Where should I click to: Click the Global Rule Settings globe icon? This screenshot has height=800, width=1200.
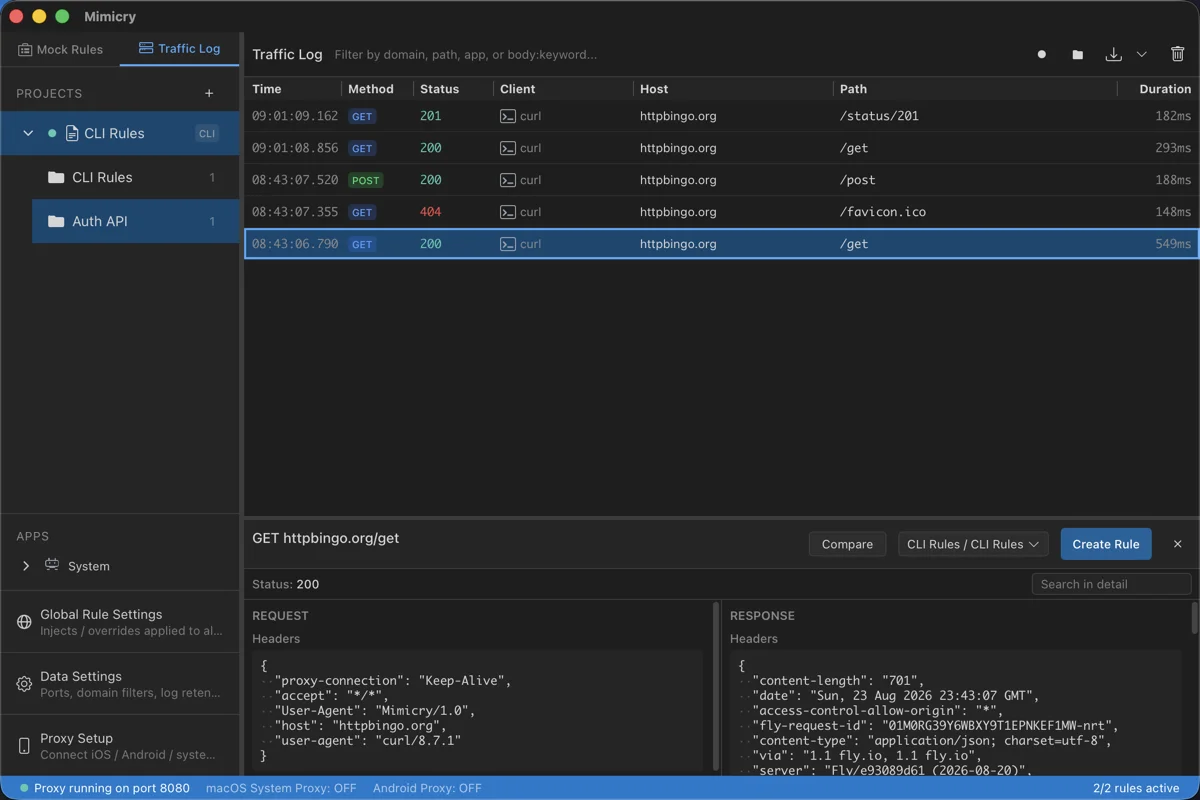pos(24,622)
